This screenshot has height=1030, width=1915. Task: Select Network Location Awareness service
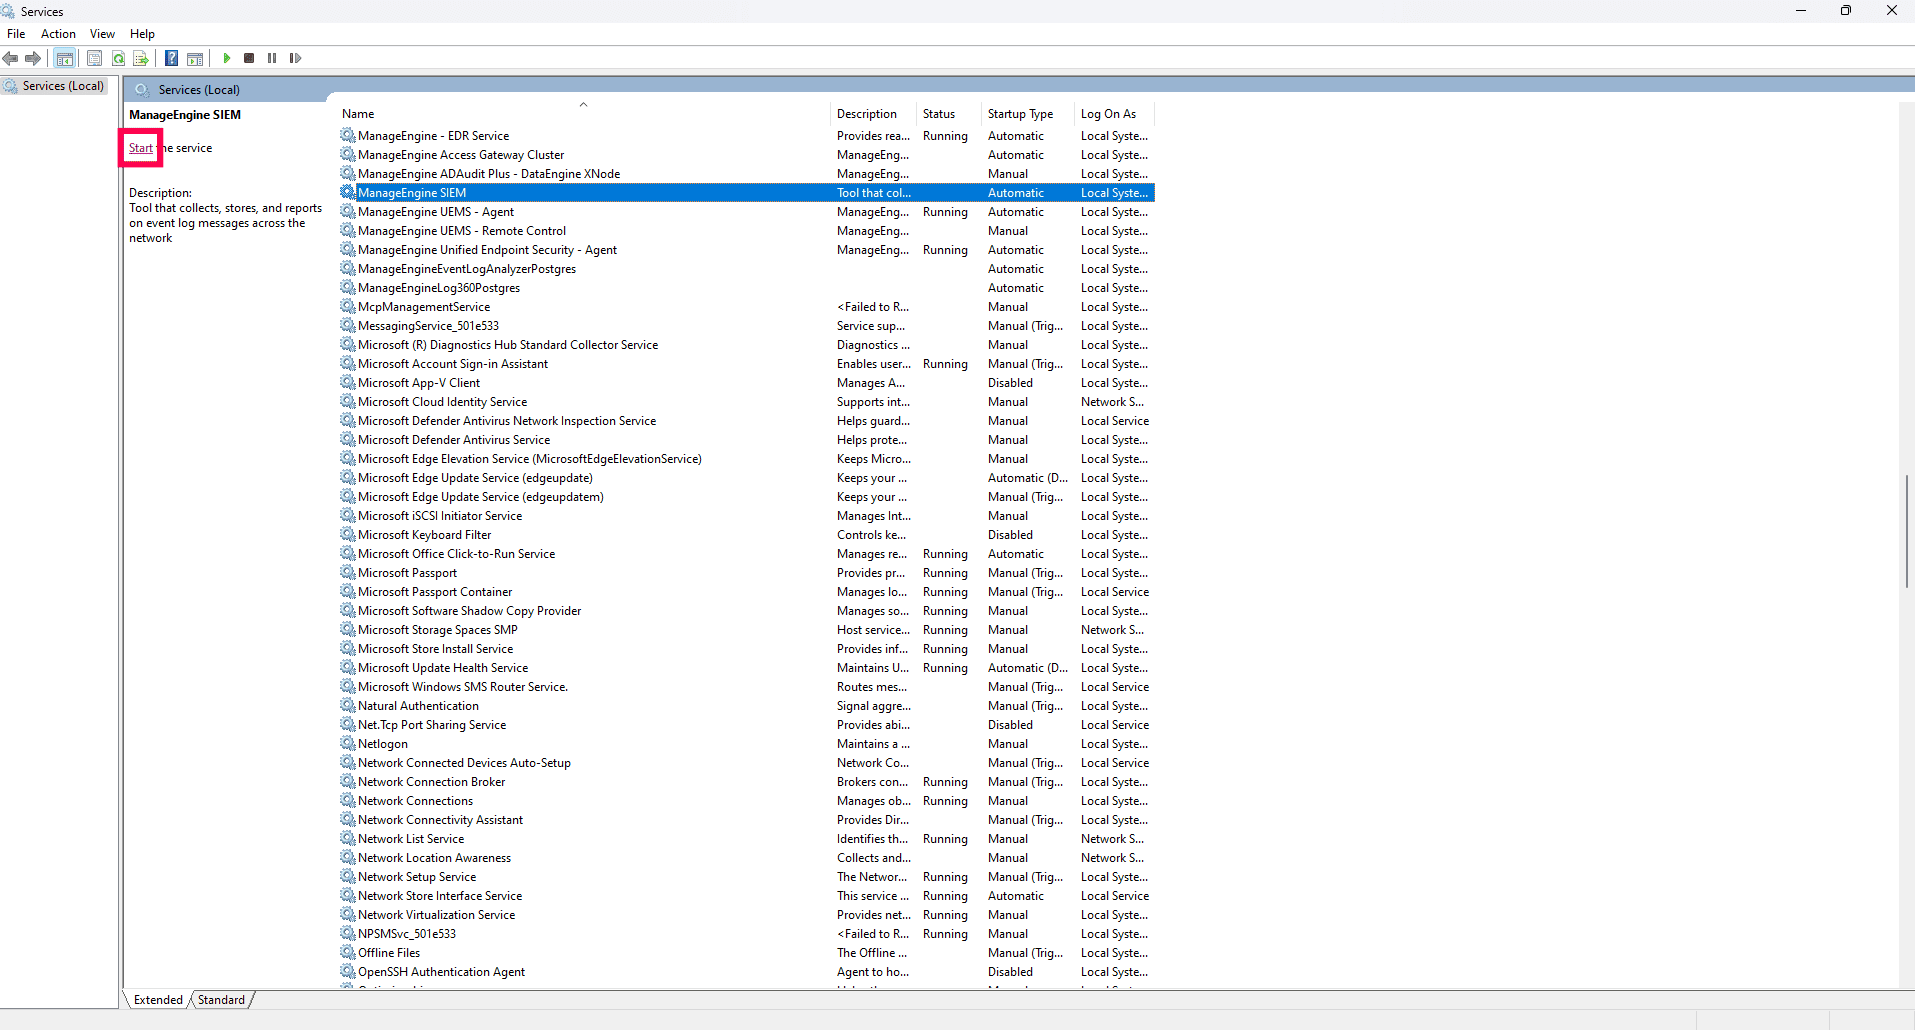pos(747,858)
